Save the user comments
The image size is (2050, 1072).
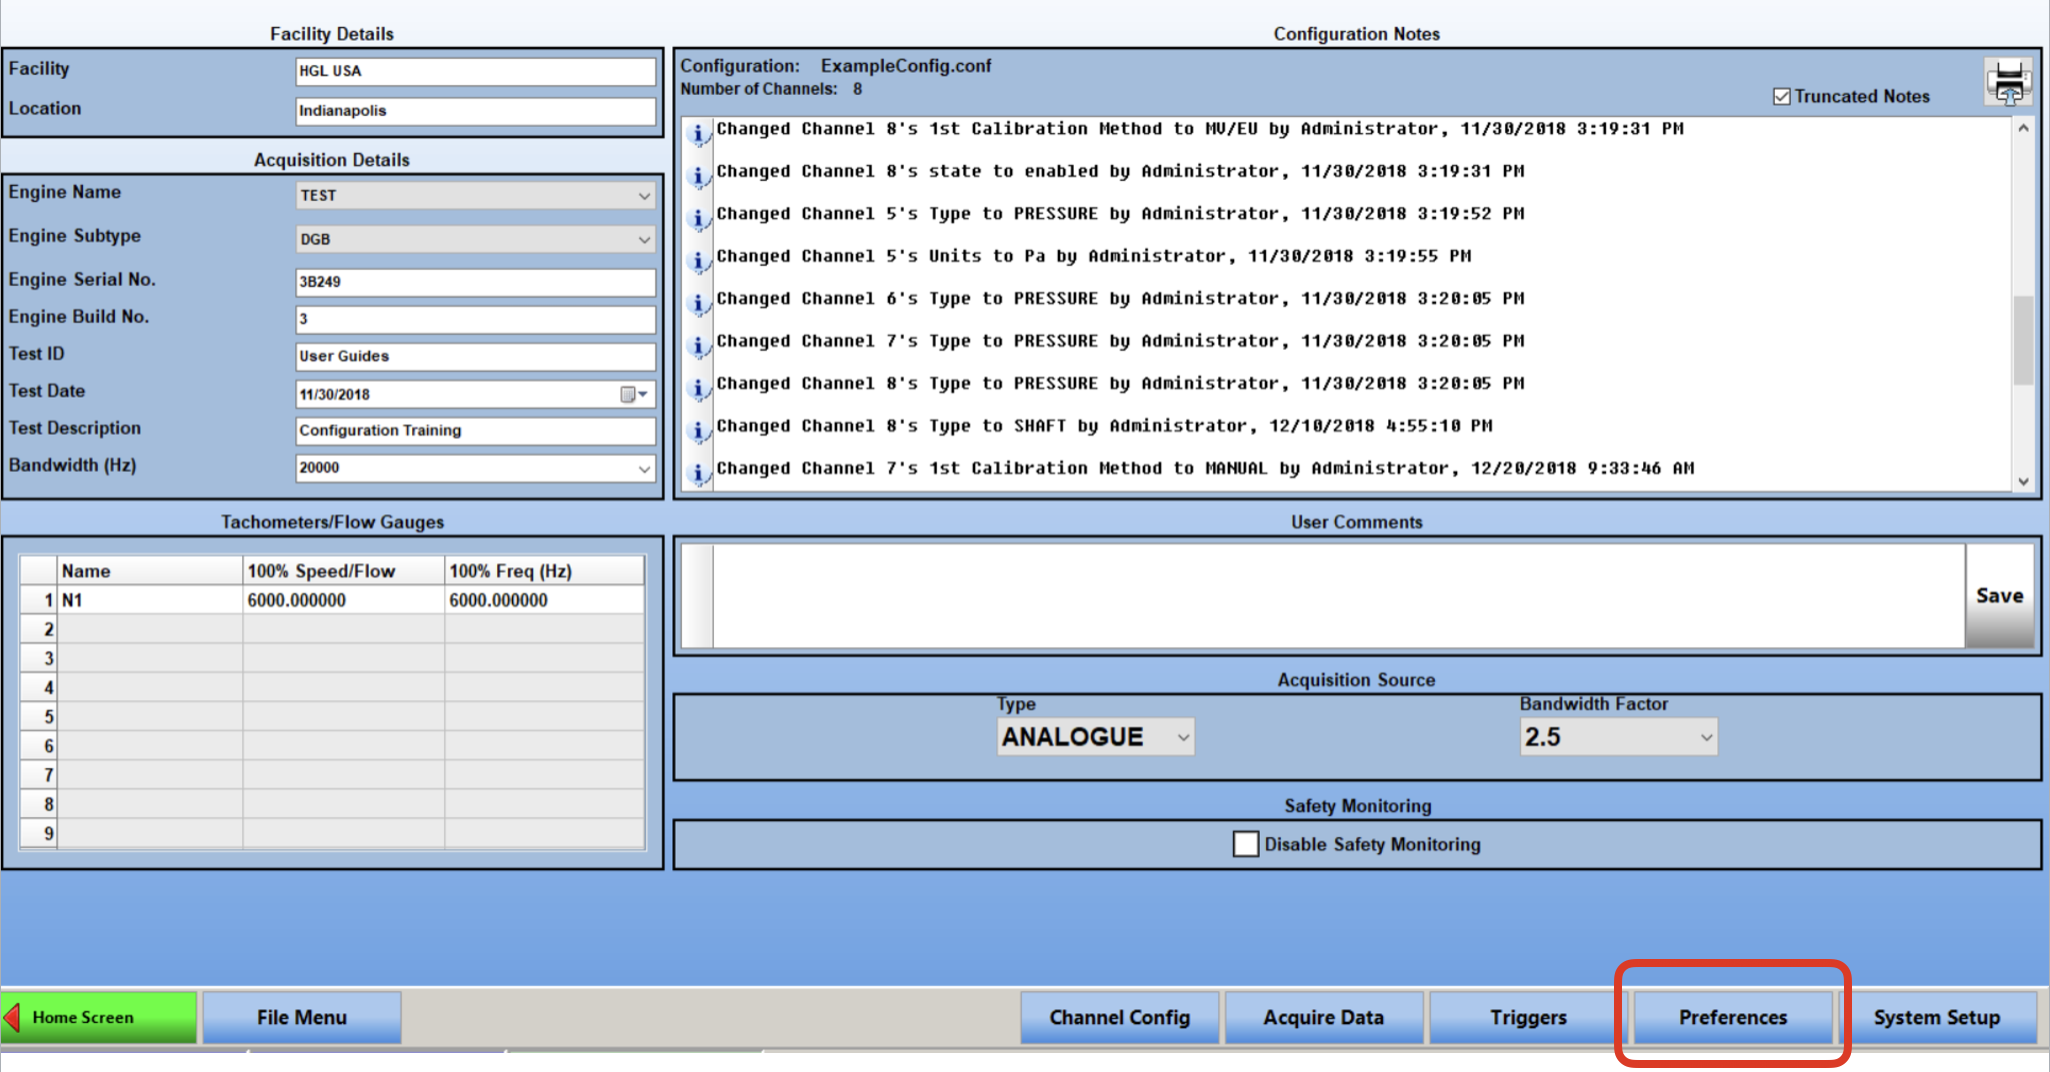click(x=1999, y=594)
